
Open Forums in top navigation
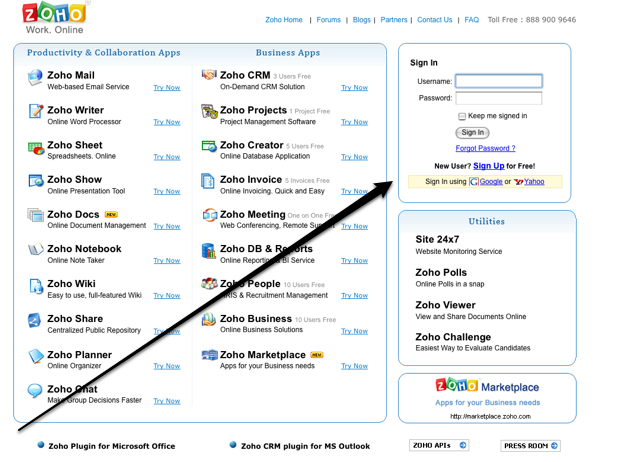pyautogui.click(x=328, y=20)
